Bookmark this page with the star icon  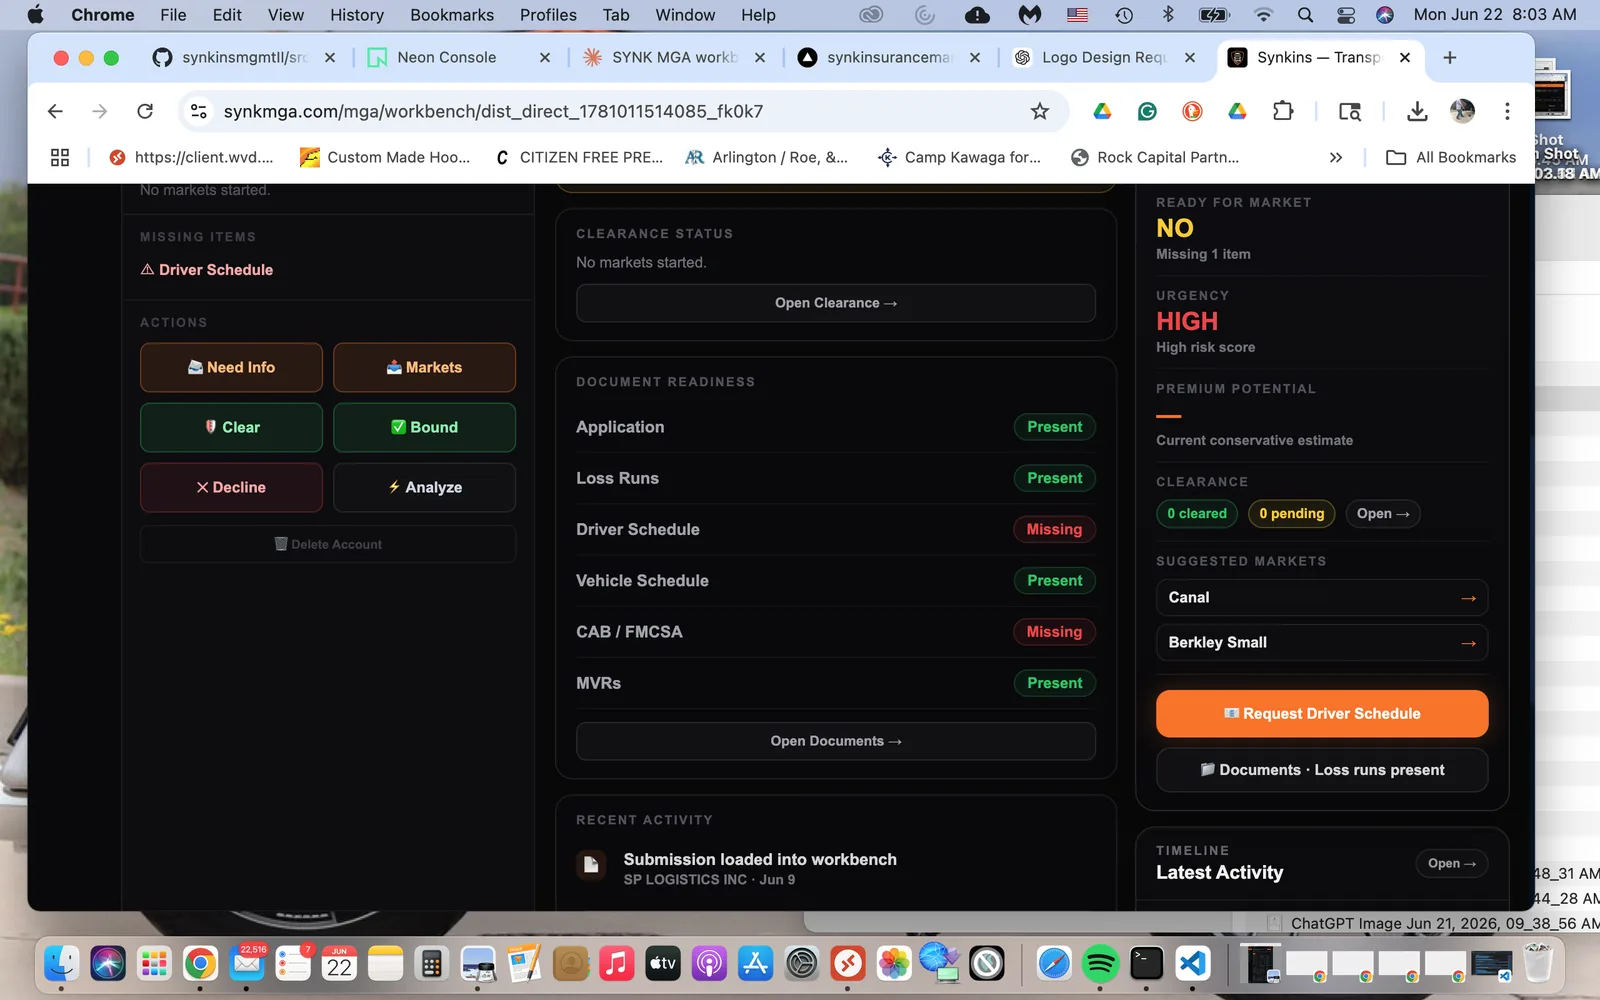pyautogui.click(x=1040, y=111)
